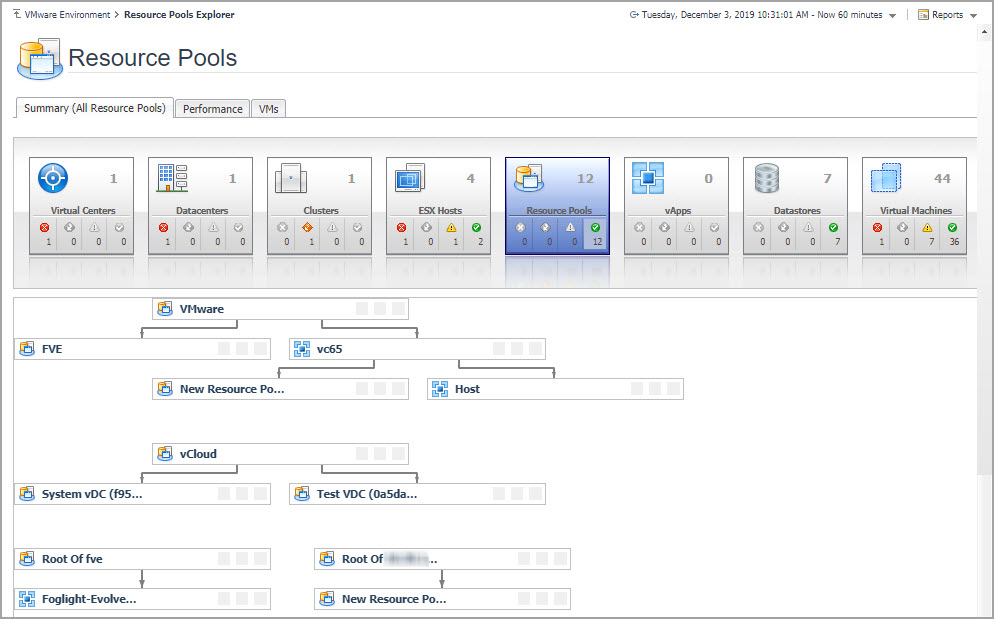Switch to the Performance tab
The width and height of the screenshot is (994, 619).
pos(212,109)
